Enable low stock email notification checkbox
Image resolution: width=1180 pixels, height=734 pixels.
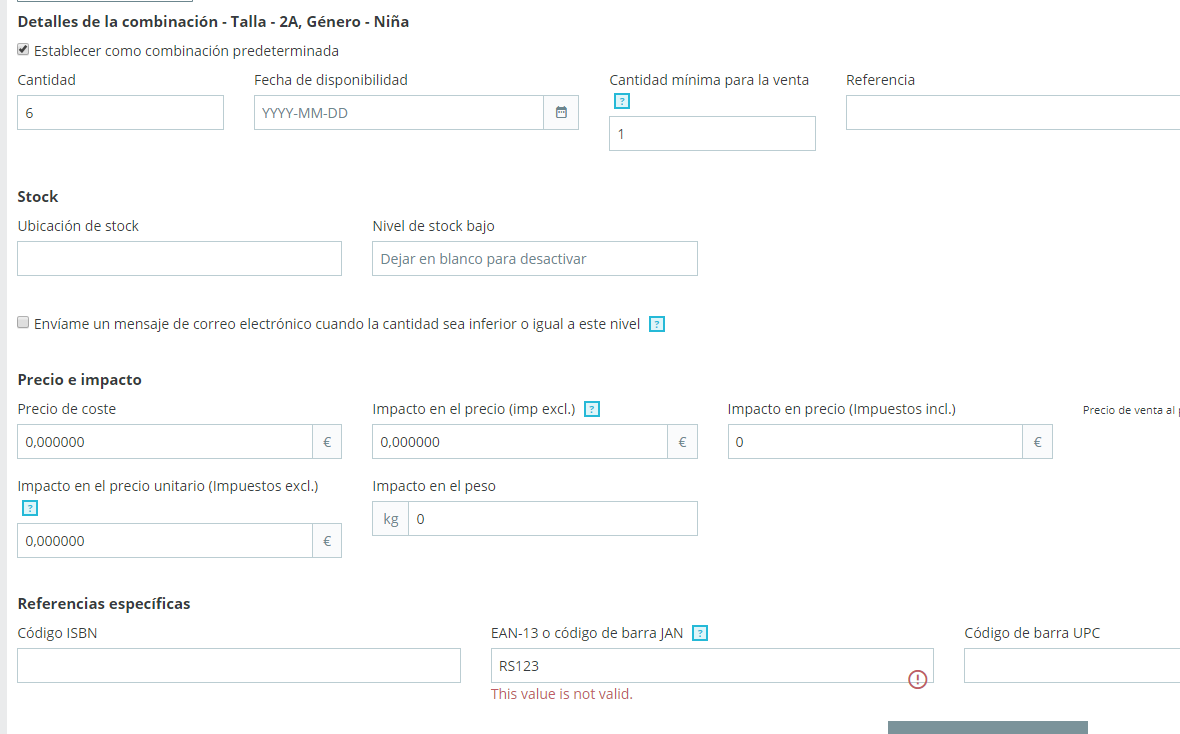23,323
